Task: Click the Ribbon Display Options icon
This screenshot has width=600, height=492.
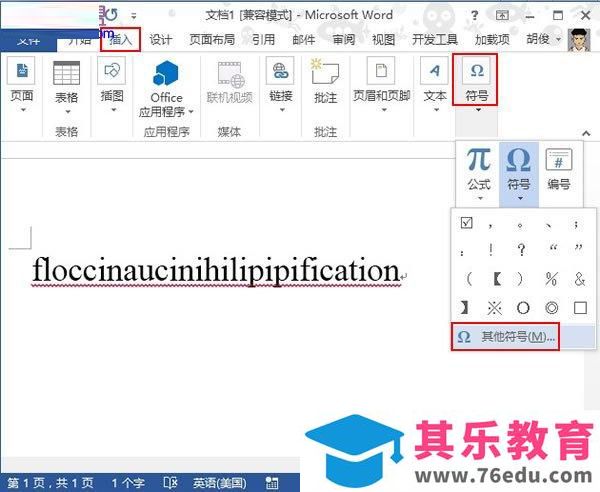Action: point(502,16)
